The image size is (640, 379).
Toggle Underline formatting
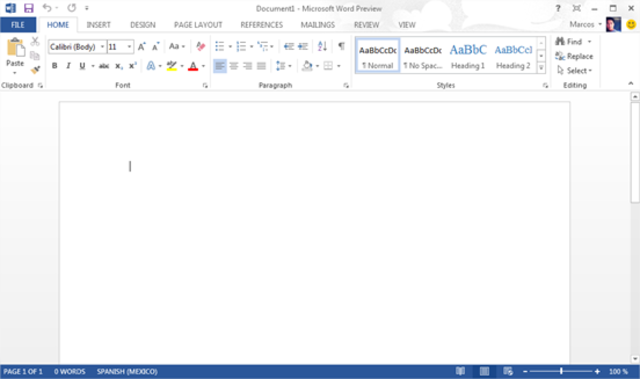tap(82, 66)
